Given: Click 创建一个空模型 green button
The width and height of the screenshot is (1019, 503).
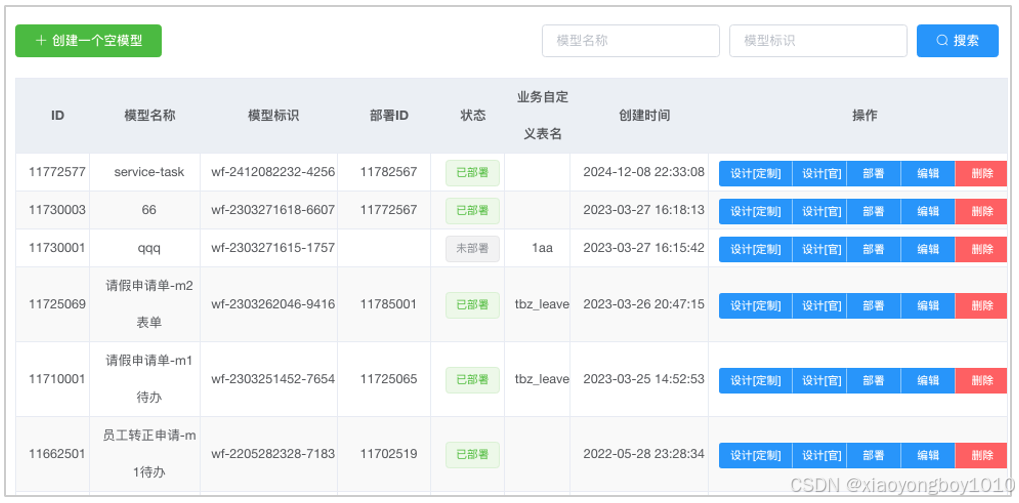Looking at the screenshot, I should [88, 40].
